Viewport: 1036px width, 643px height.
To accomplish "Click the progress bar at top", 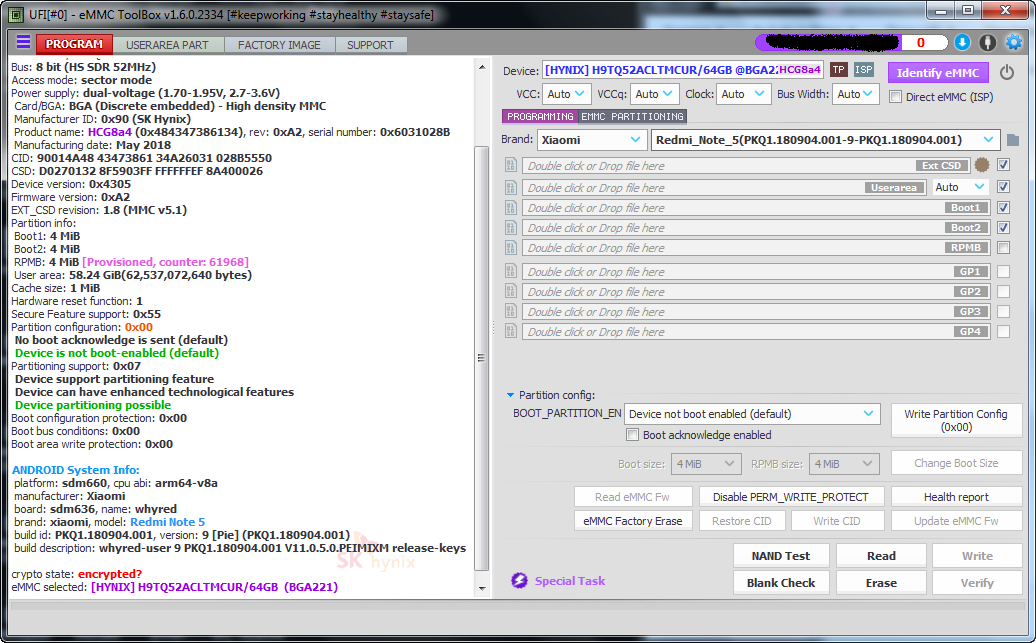I will [x=851, y=42].
